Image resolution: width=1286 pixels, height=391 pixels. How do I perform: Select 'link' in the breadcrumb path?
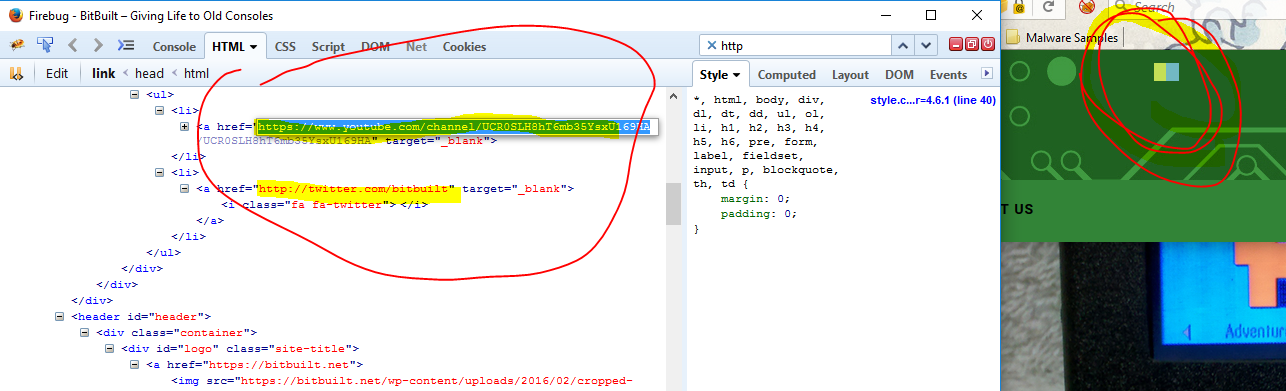[103, 74]
